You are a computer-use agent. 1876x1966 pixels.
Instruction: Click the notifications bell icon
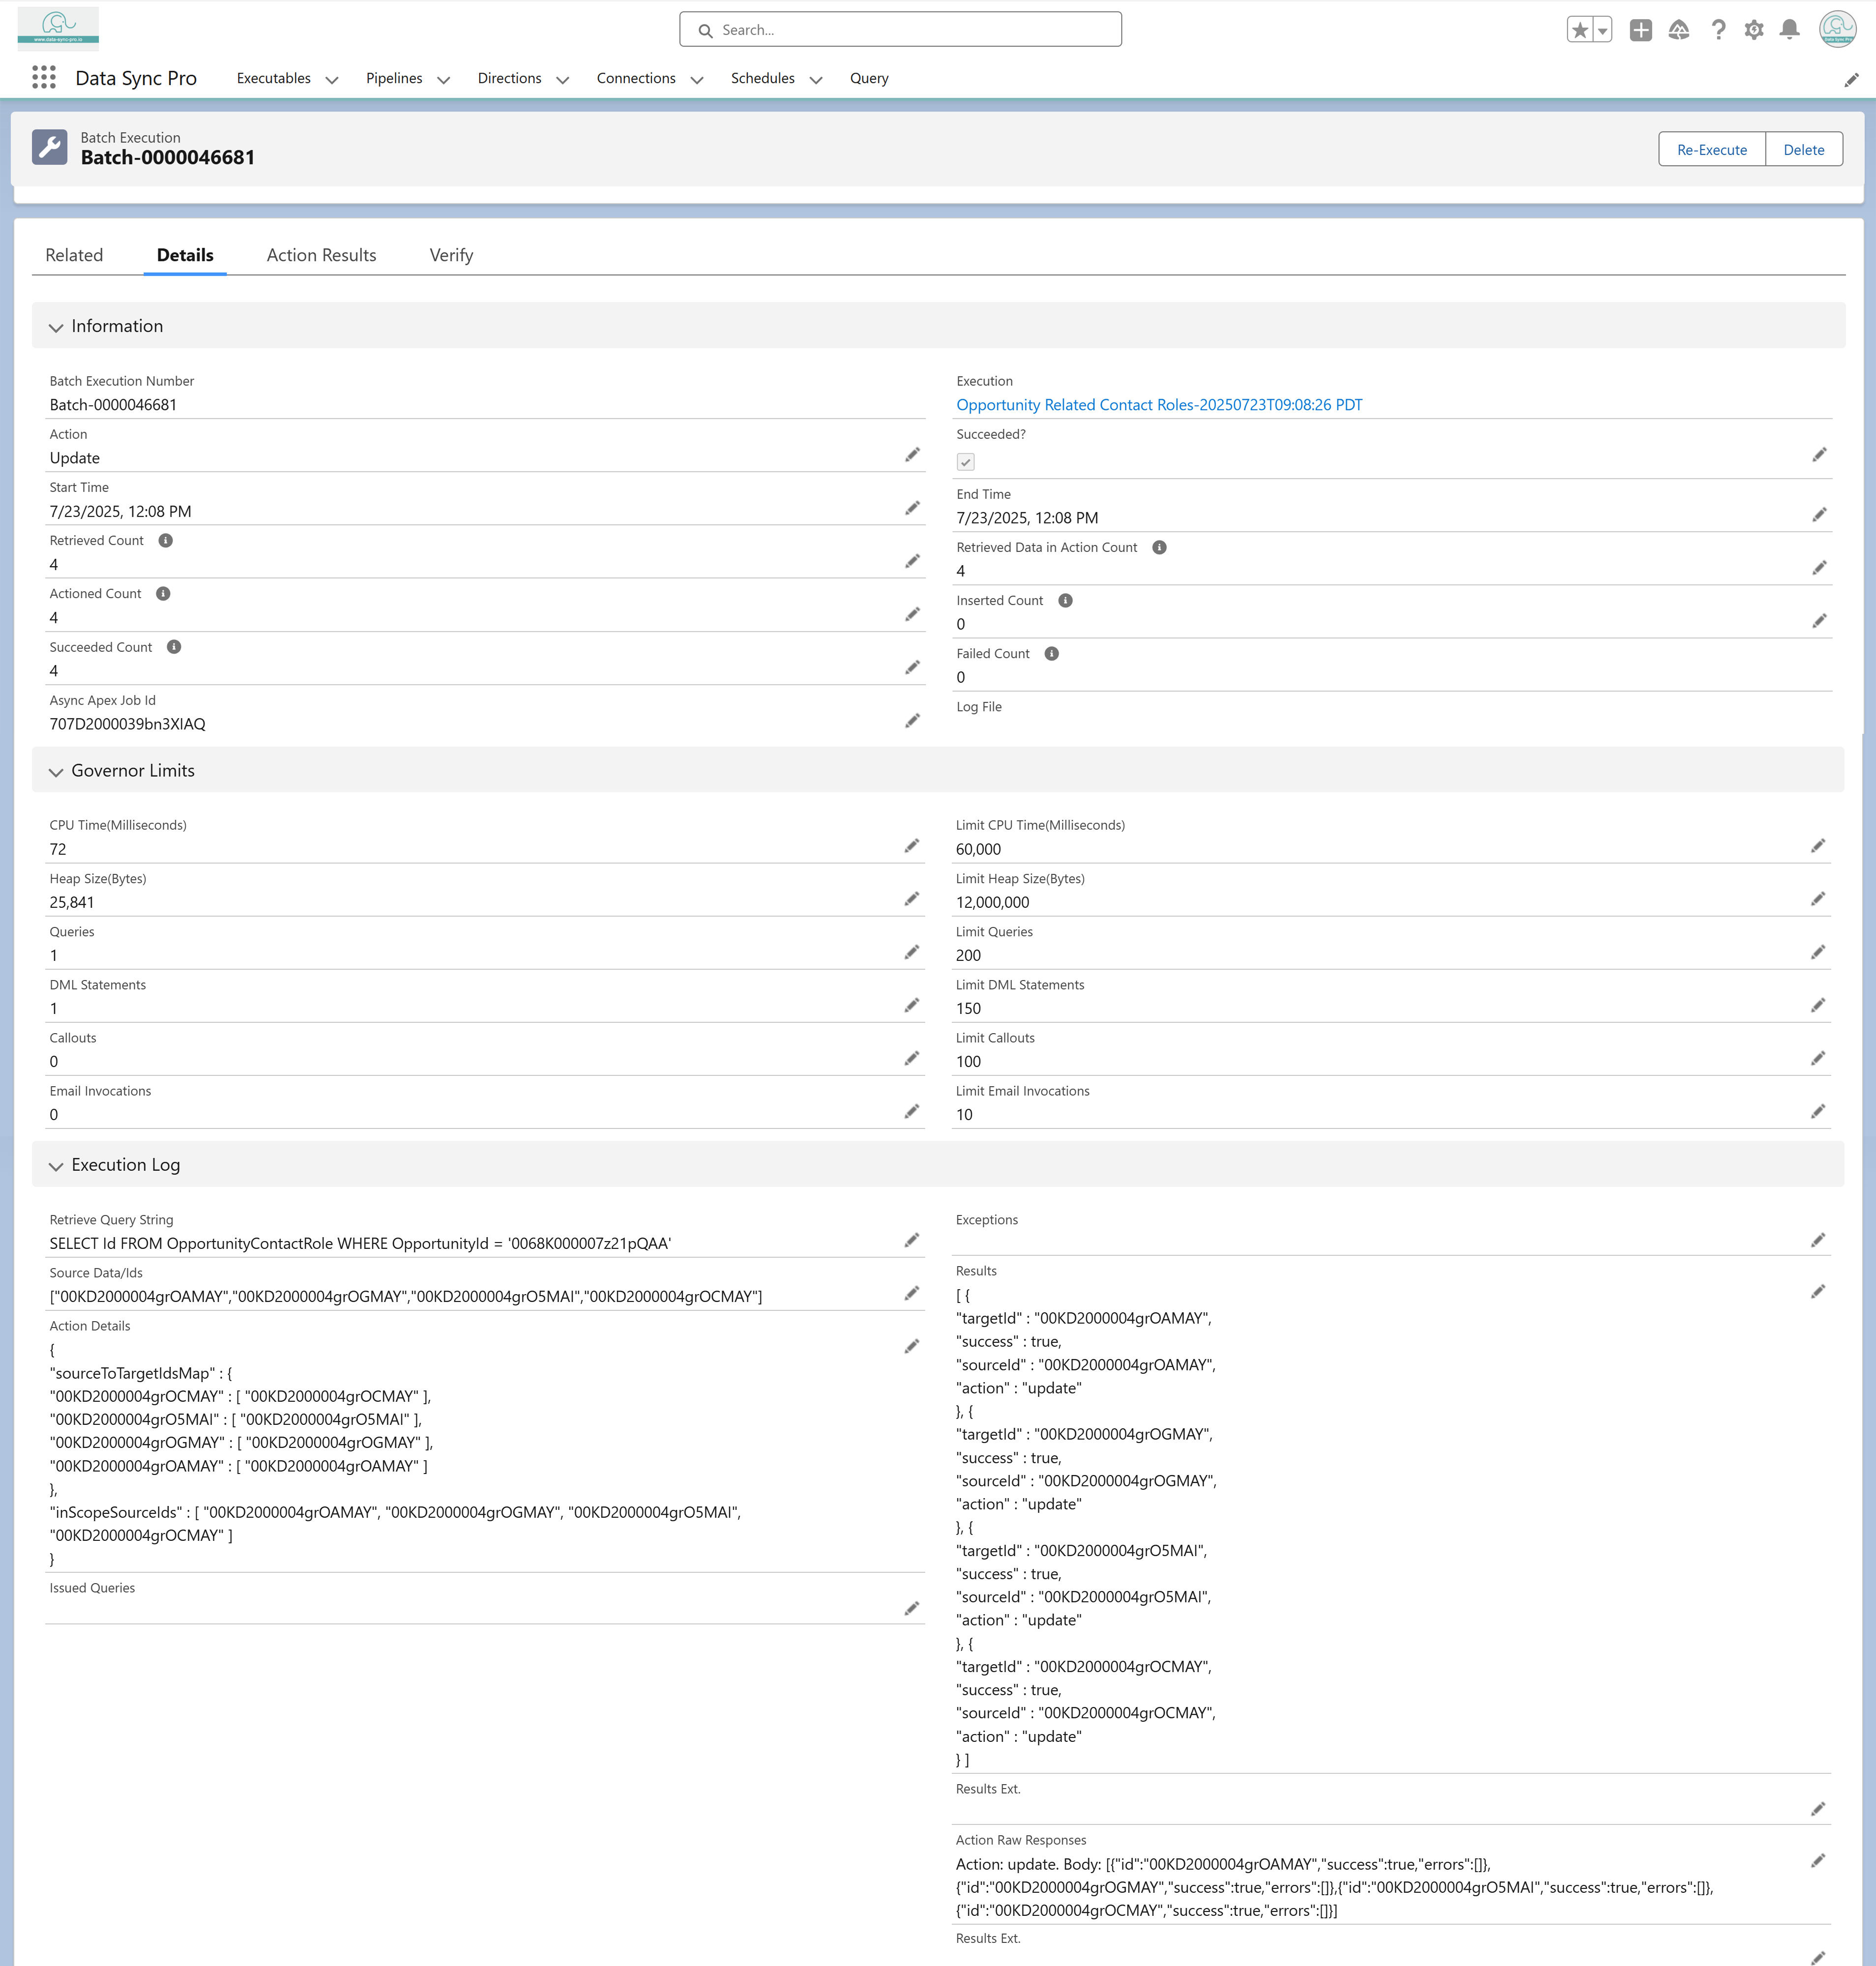(1789, 30)
